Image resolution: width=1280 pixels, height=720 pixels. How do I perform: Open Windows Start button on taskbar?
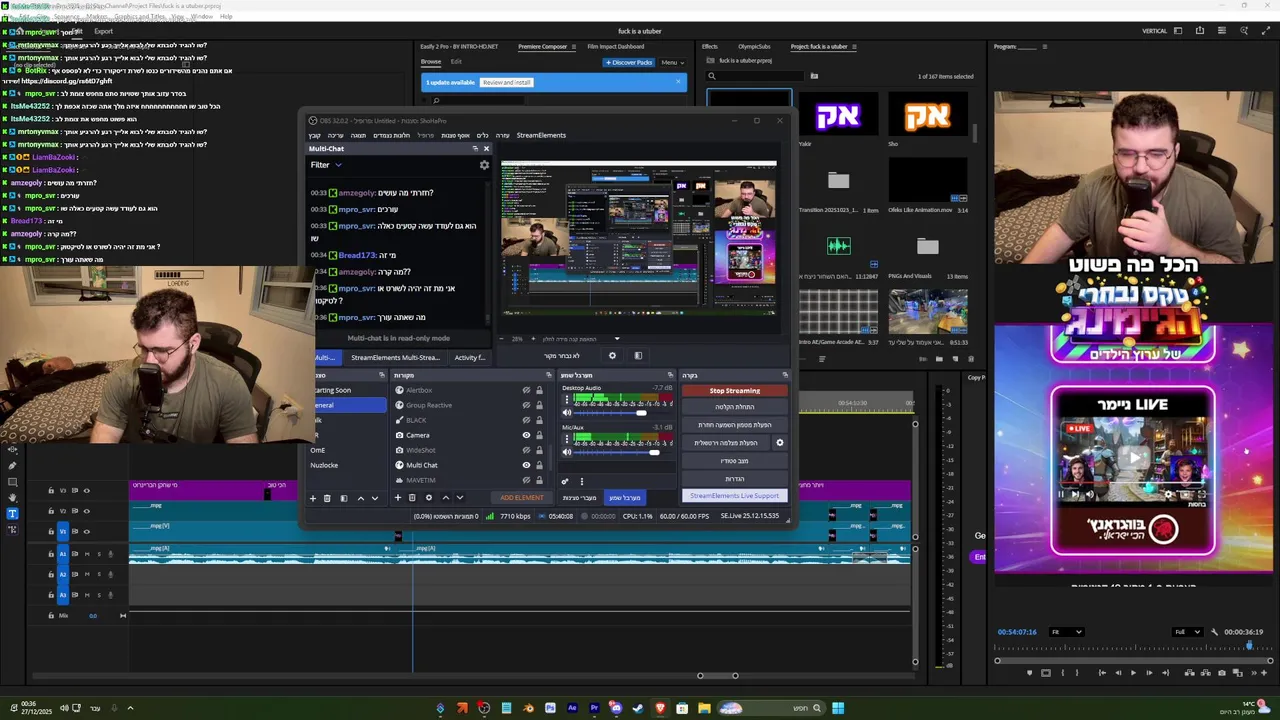(838, 708)
